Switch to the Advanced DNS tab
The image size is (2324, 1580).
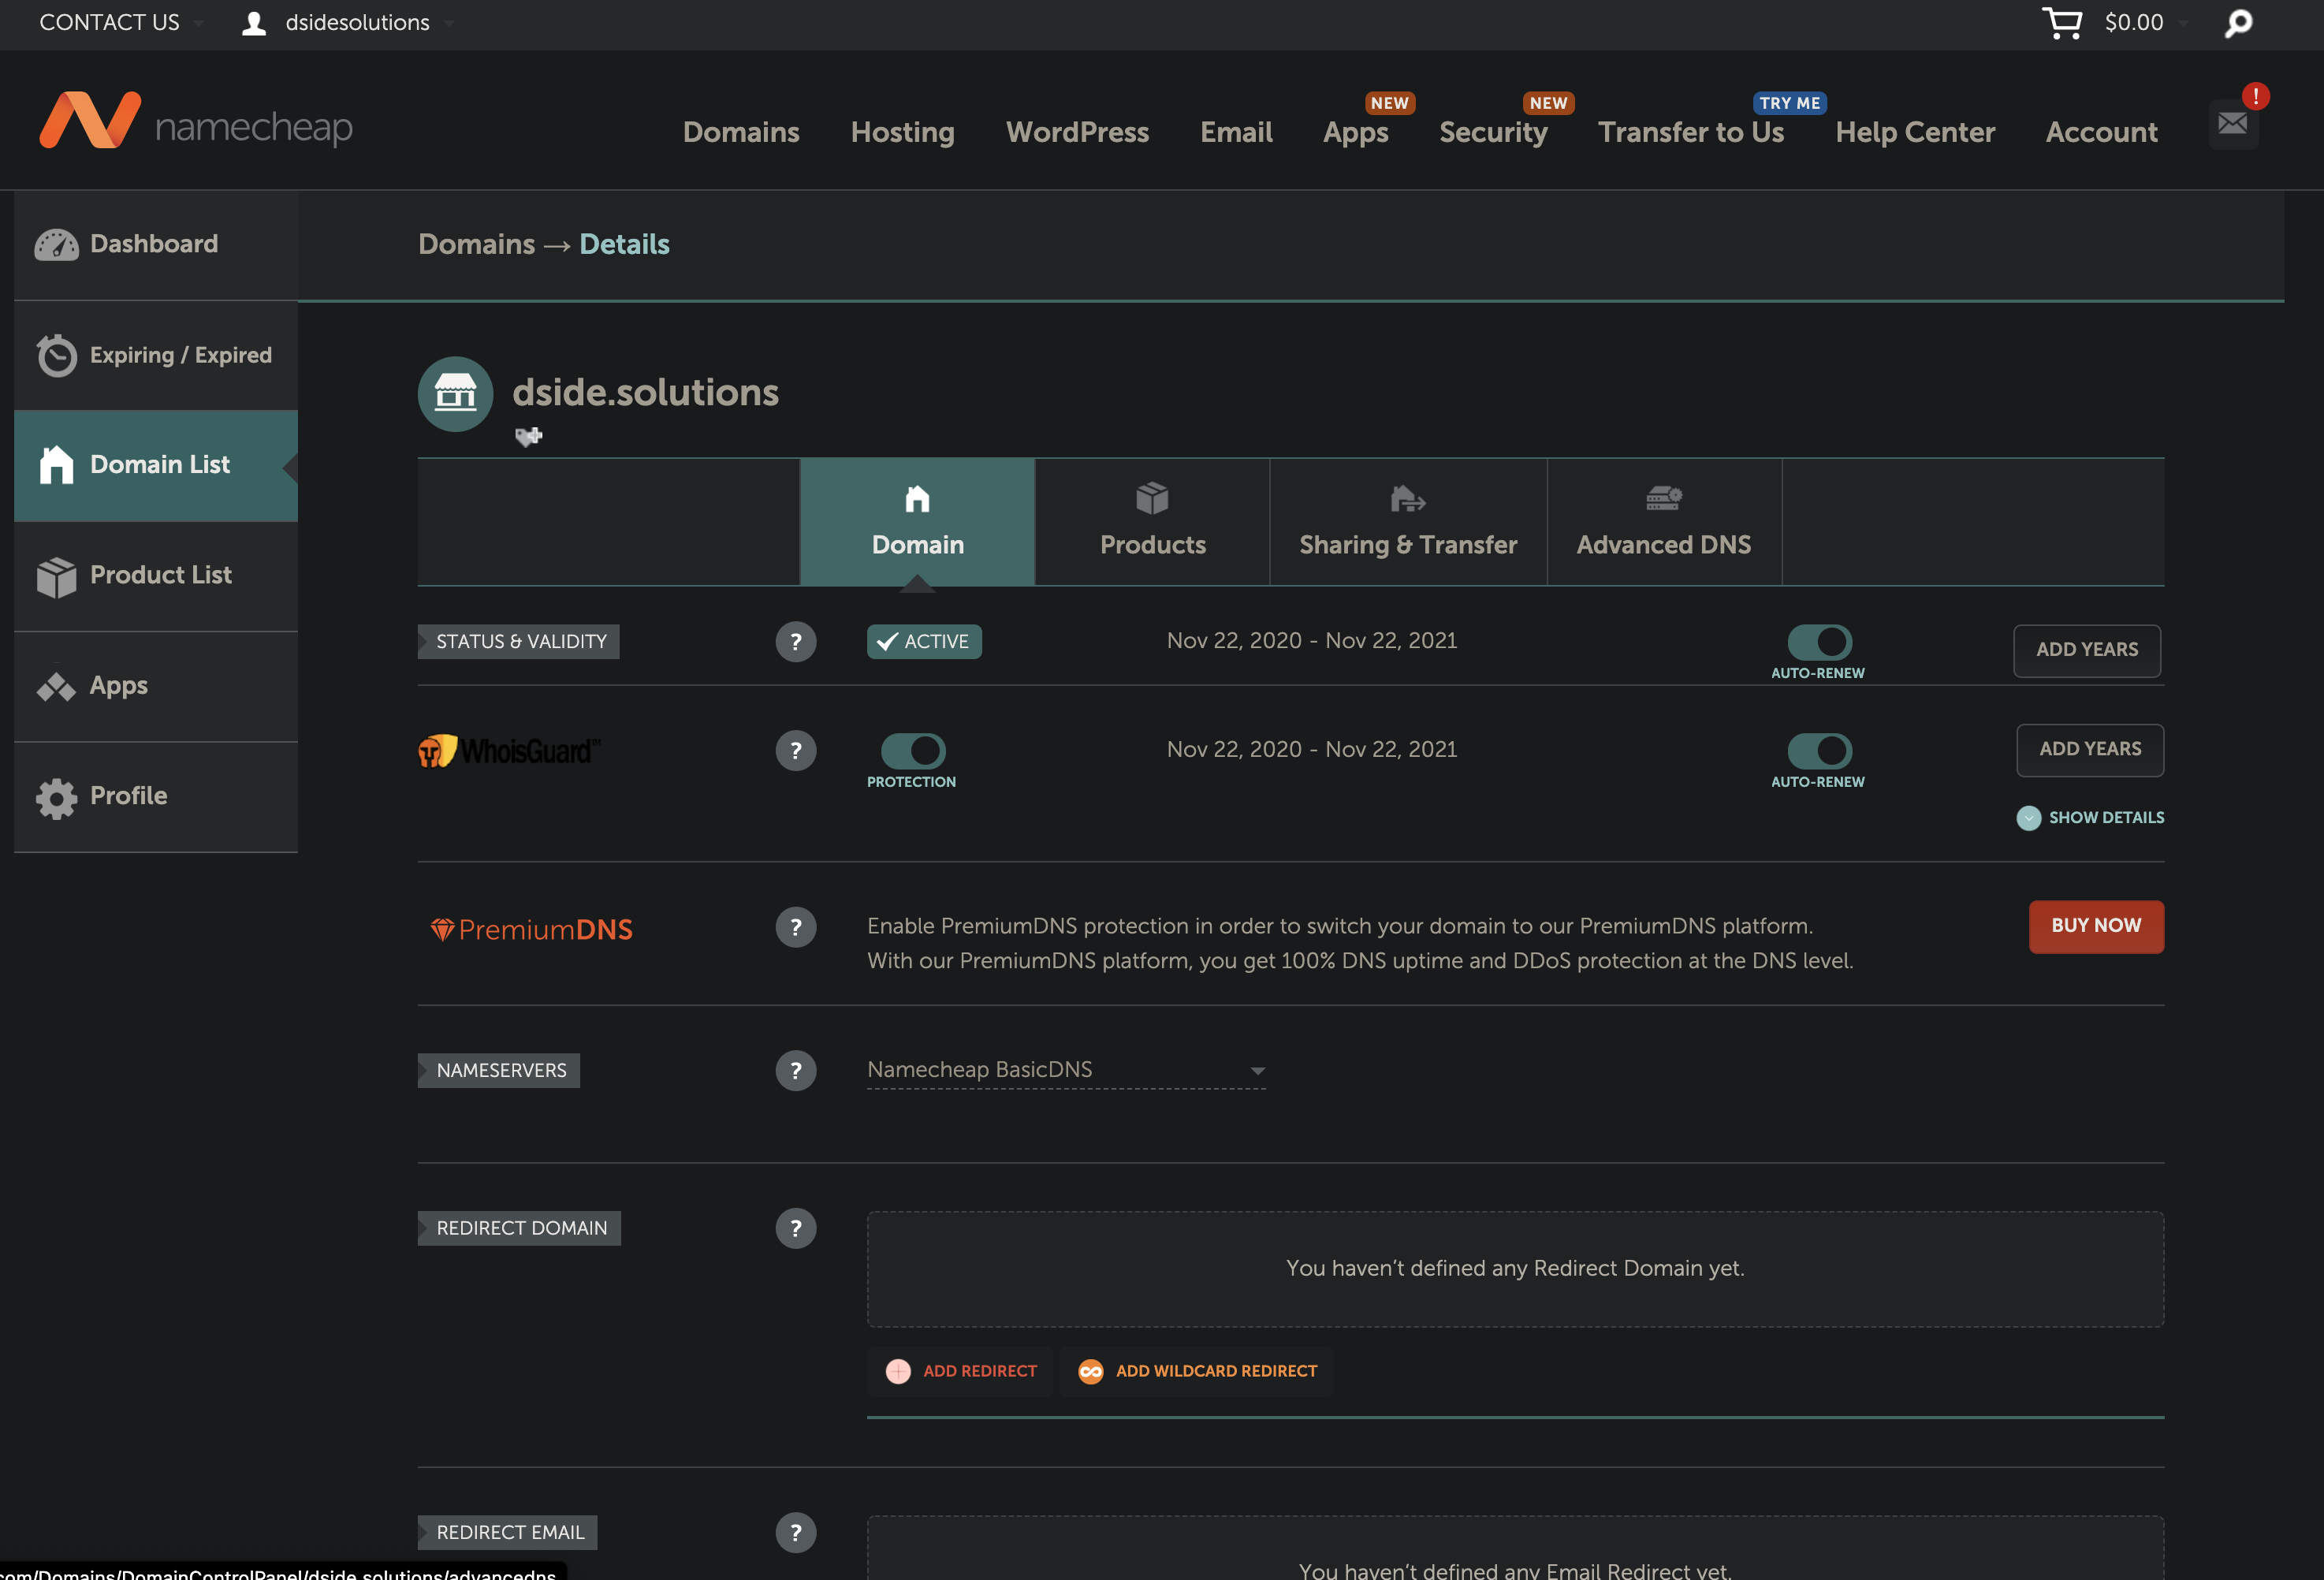click(x=1664, y=522)
